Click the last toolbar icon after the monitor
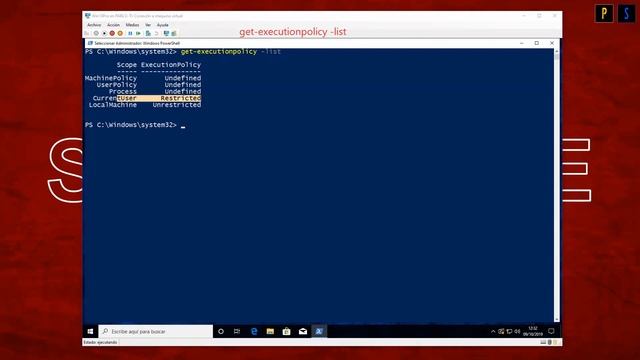The width and height of the screenshot is (640, 360). coord(174,33)
